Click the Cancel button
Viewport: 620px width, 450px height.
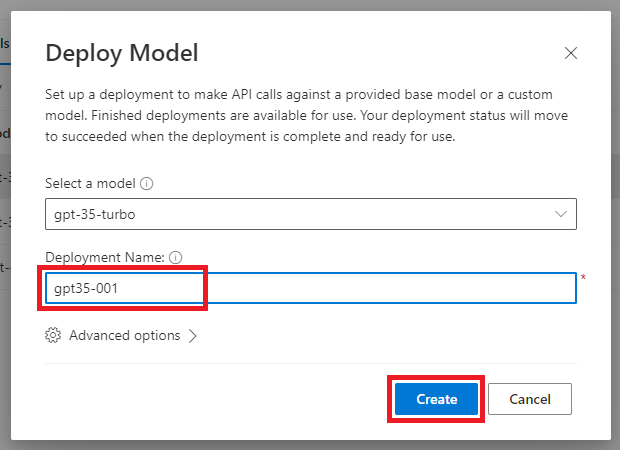coord(530,399)
